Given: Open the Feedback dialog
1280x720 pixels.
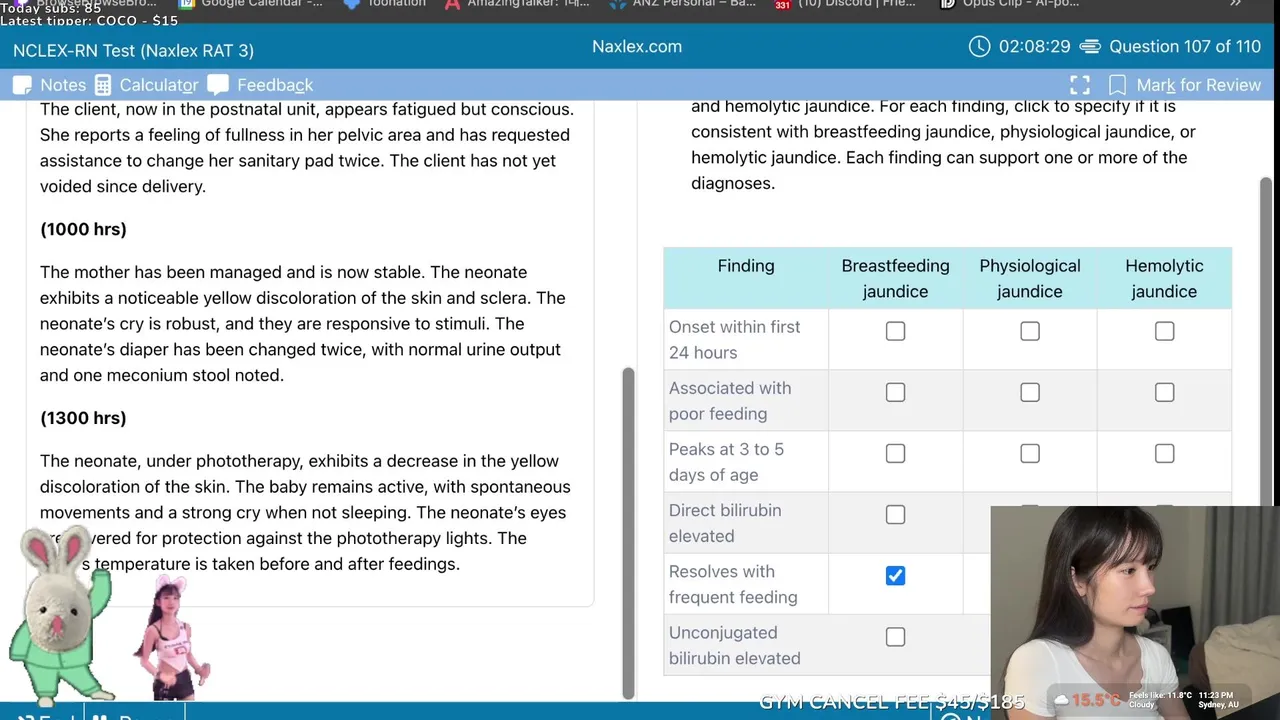Looking at the screenshot, I should coord(260,85).
